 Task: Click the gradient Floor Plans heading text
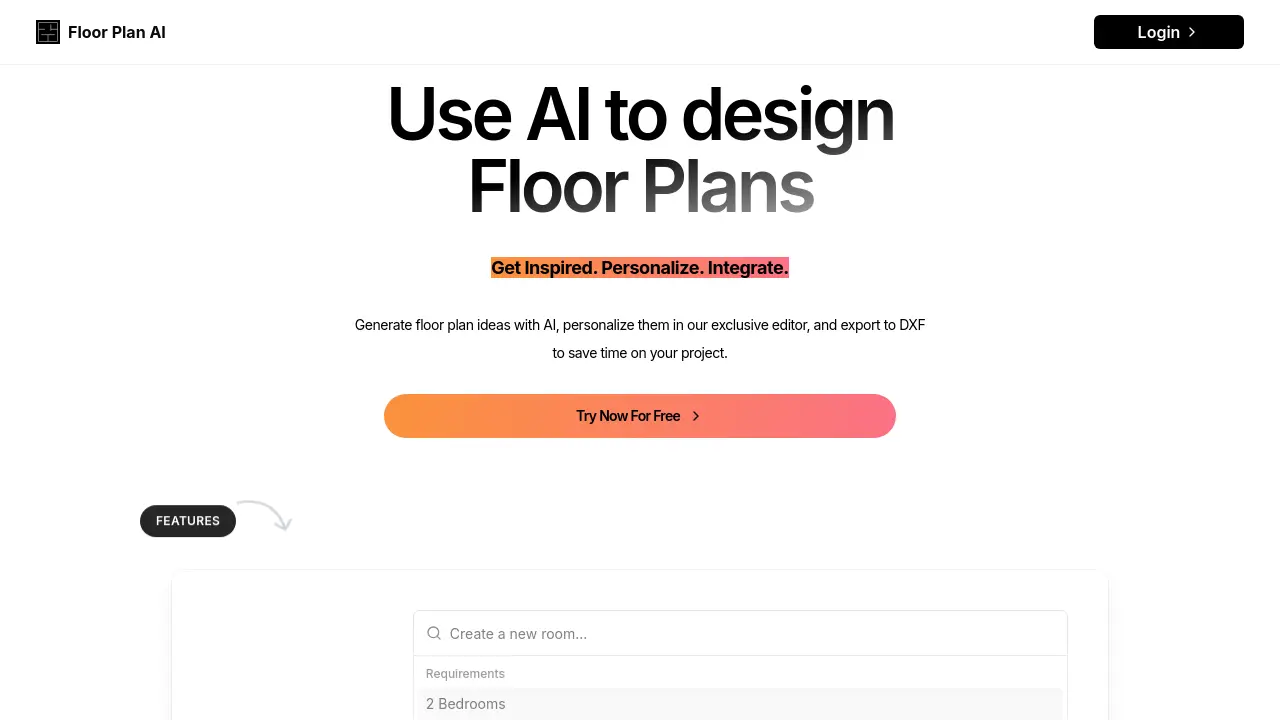(640, 186)
